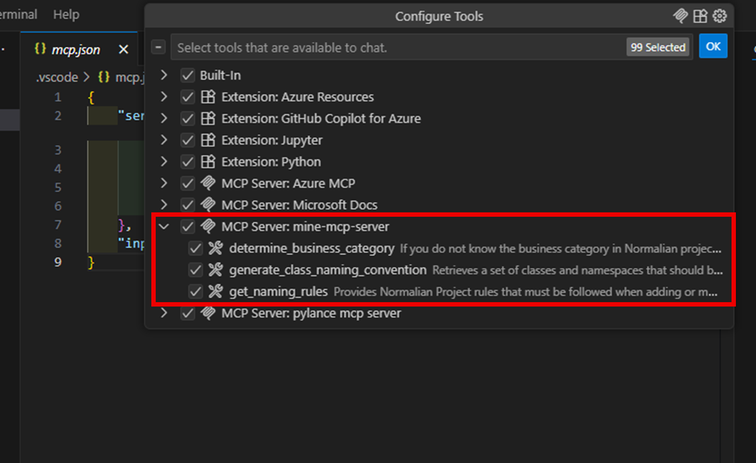The width and height of the screenshot is (756, 463).
Task: Click OK to confirm tool selection
Action: (x=713, y=47)
